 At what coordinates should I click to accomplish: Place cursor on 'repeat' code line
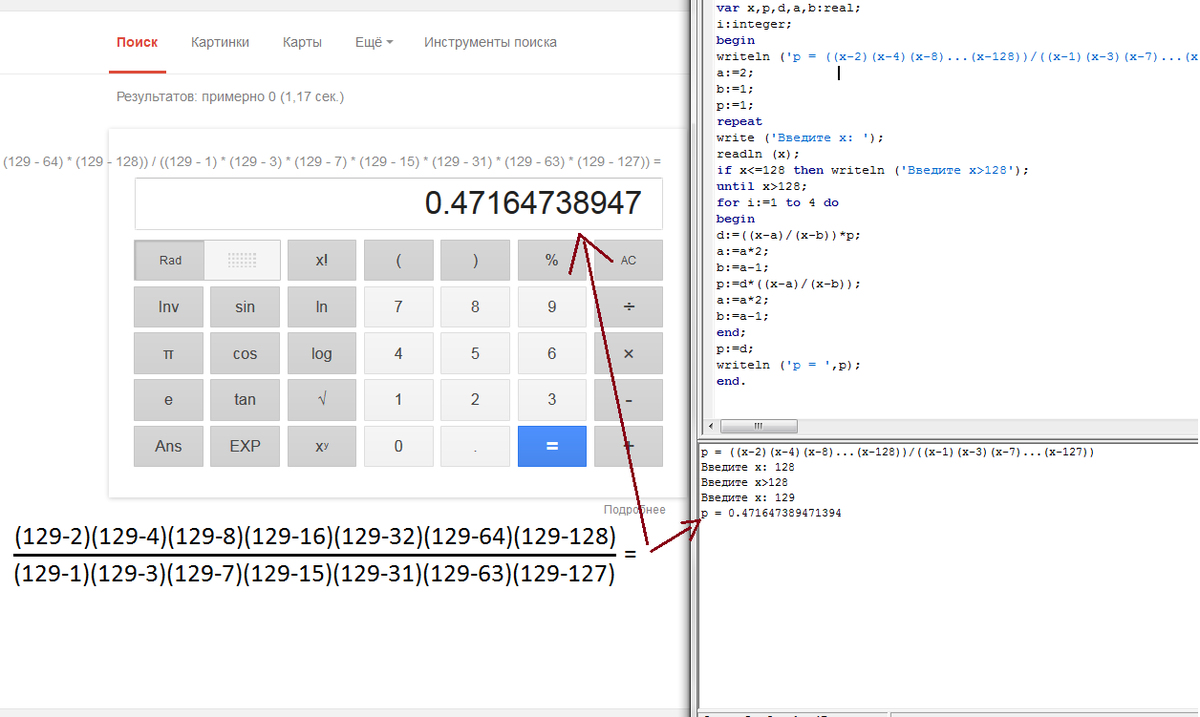coord(739,122)
